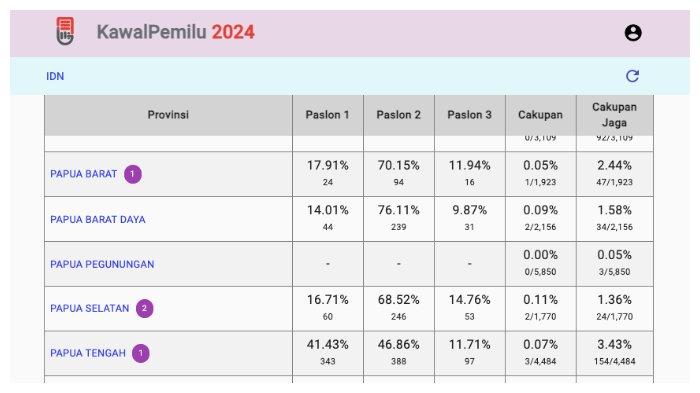This screenshot has width=700, height=393.
Task: Click the purple badge beside Papua Barat
Action: click(x=133, y=174)
